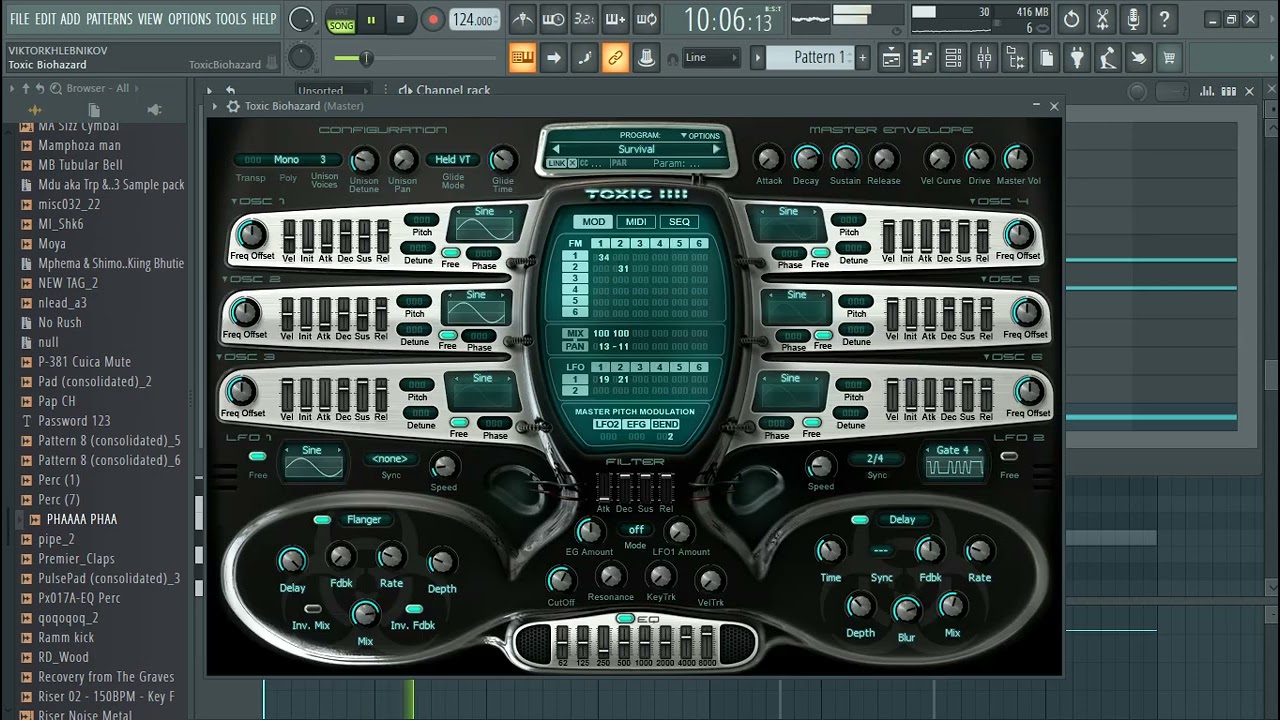Add a new pattern with plus button
Screen dimensions: 1280x720
862,58
